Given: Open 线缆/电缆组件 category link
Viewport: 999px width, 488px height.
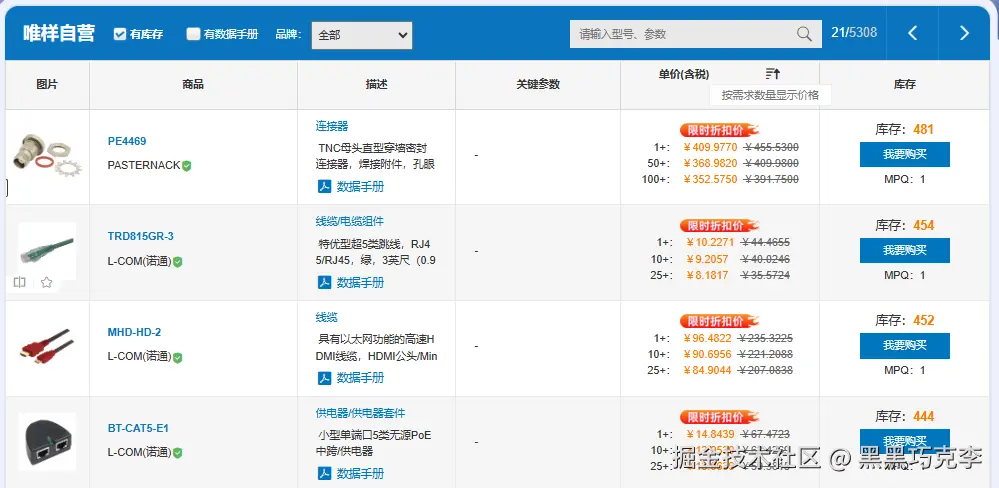Looking at the screenshot, I should pyautogui.click(x=350, y=221).
